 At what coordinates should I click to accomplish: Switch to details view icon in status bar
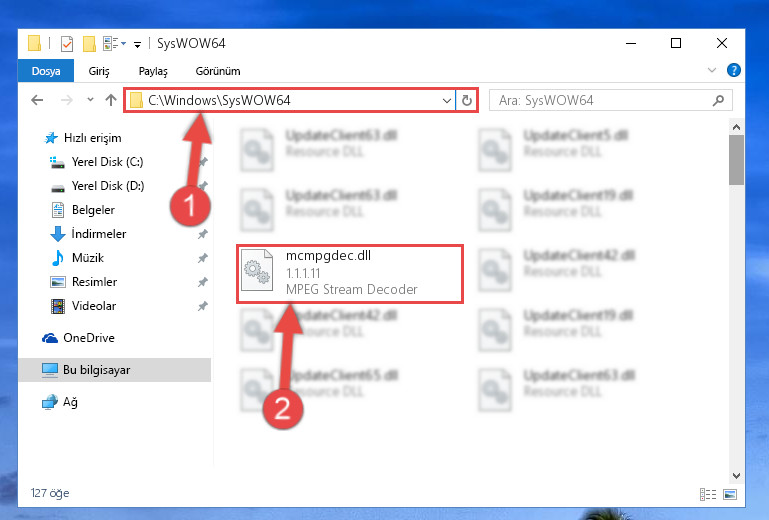(x=708, y=494)
